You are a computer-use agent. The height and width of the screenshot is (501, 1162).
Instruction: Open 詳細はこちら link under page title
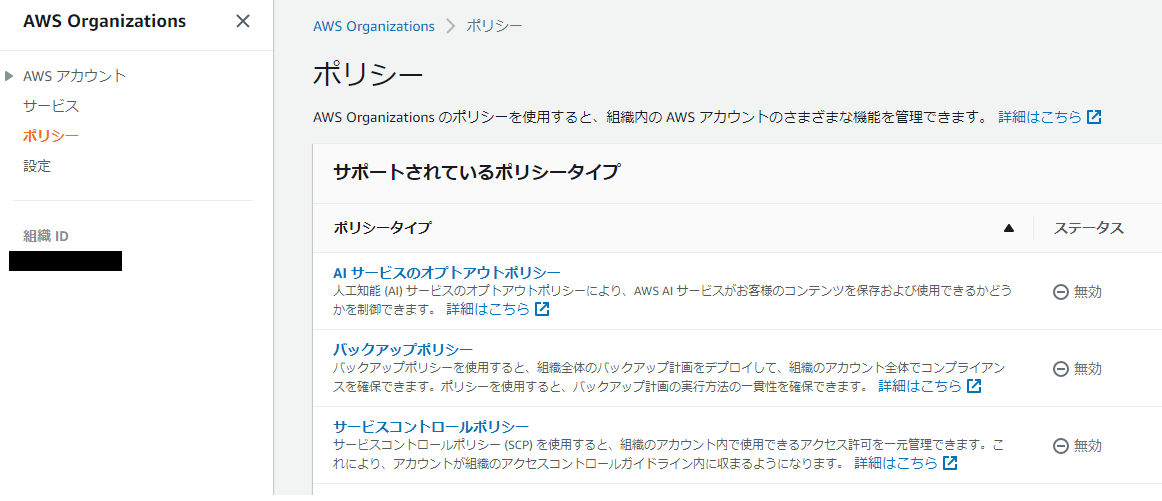(x=1040, y=117)
